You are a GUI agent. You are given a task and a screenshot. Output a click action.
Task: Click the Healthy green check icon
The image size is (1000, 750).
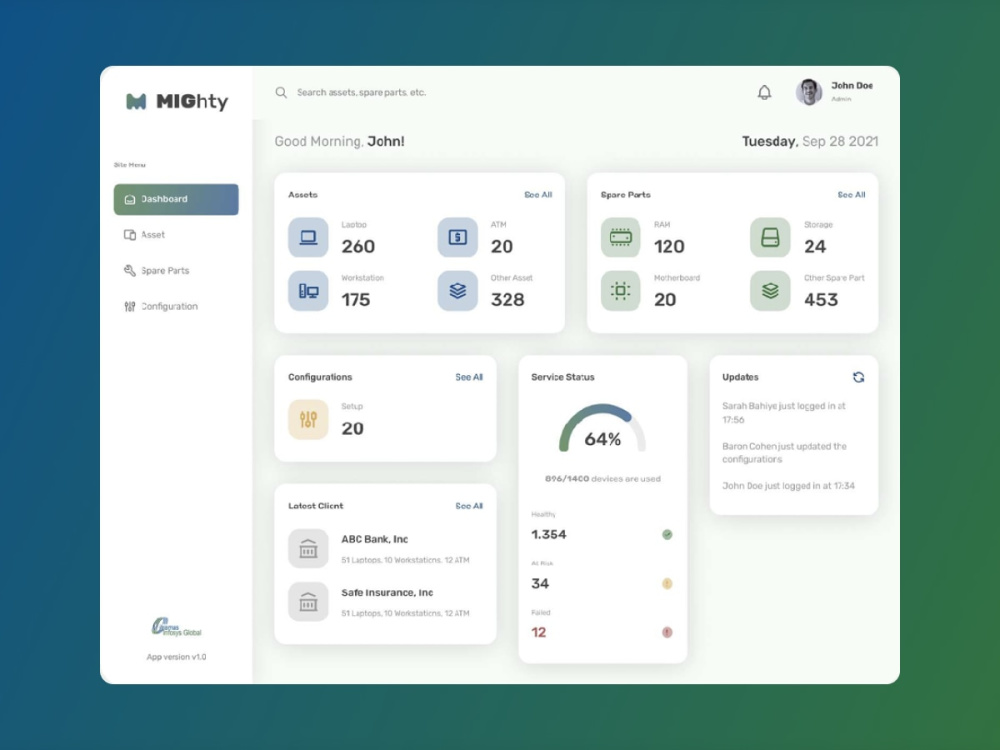click(667, 534)
